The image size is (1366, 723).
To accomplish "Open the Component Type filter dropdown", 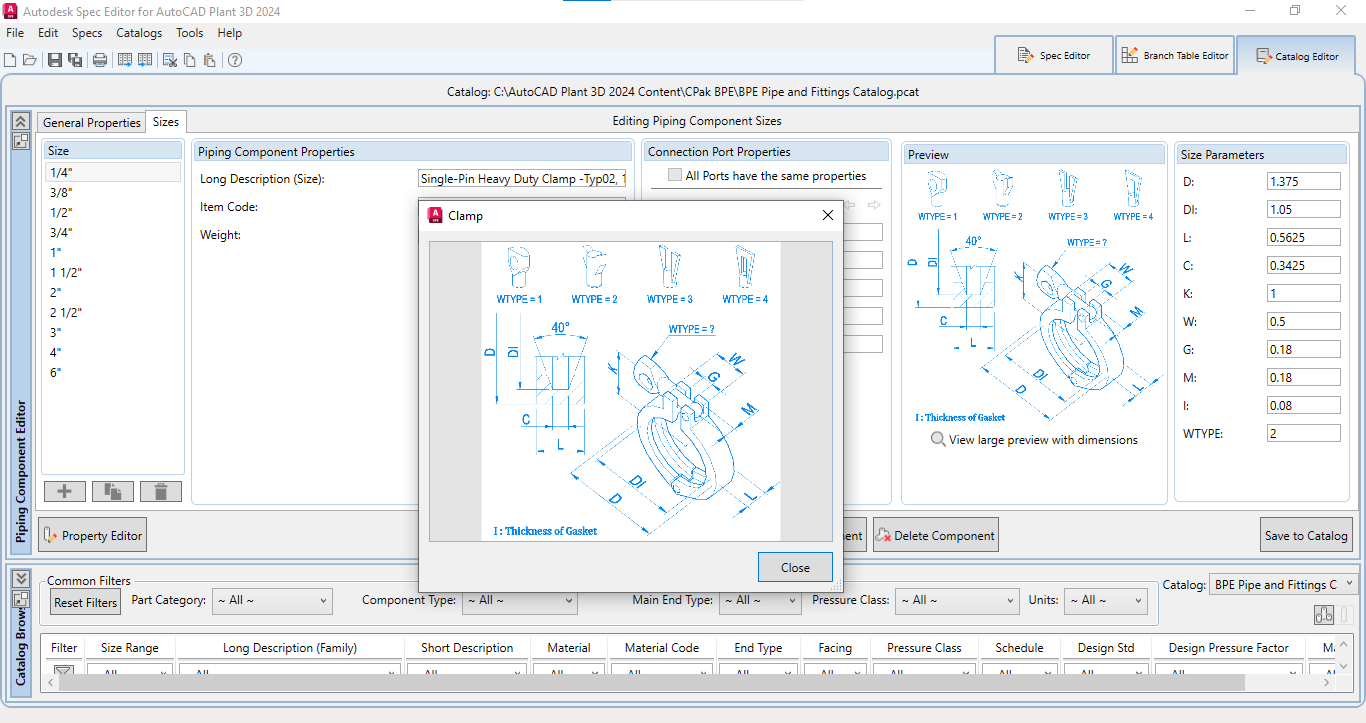I will pos(520,600).
